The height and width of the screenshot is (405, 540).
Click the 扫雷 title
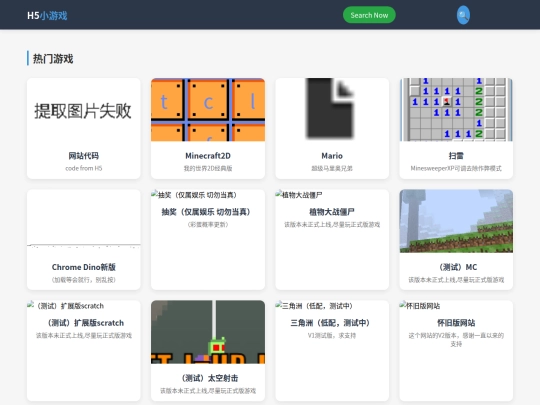(x=456, y=156)
